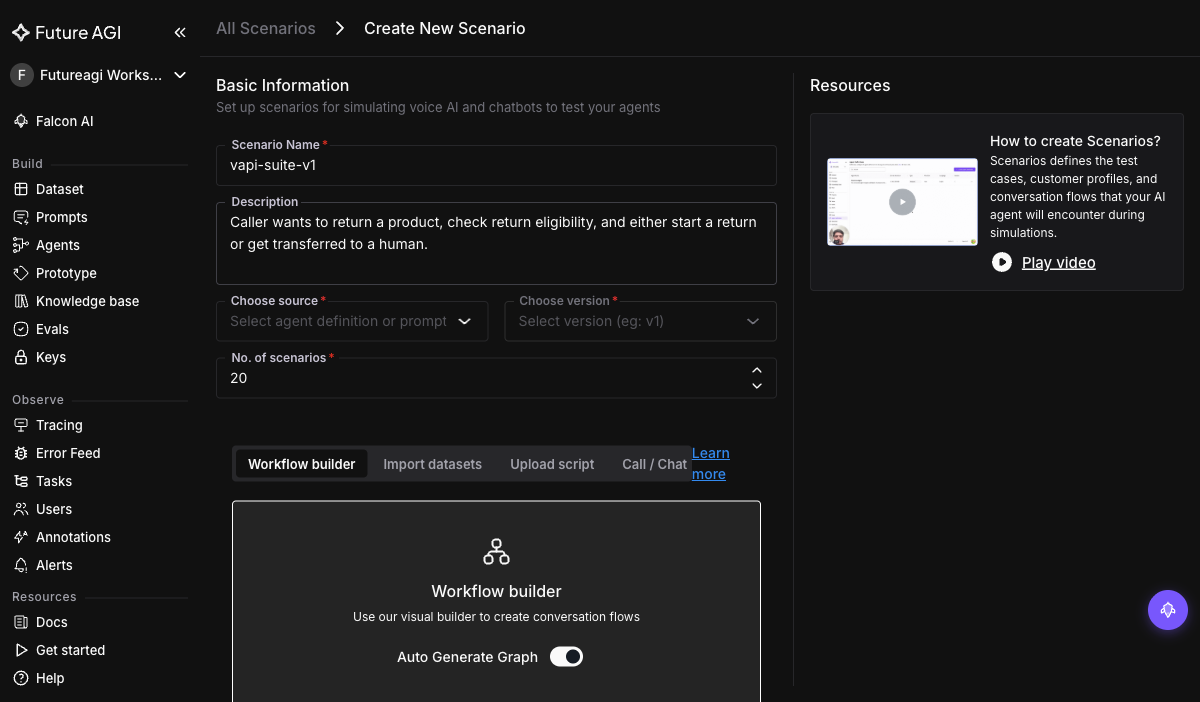
Task: Decrease the number of scenarios
Action: (757, 385)
